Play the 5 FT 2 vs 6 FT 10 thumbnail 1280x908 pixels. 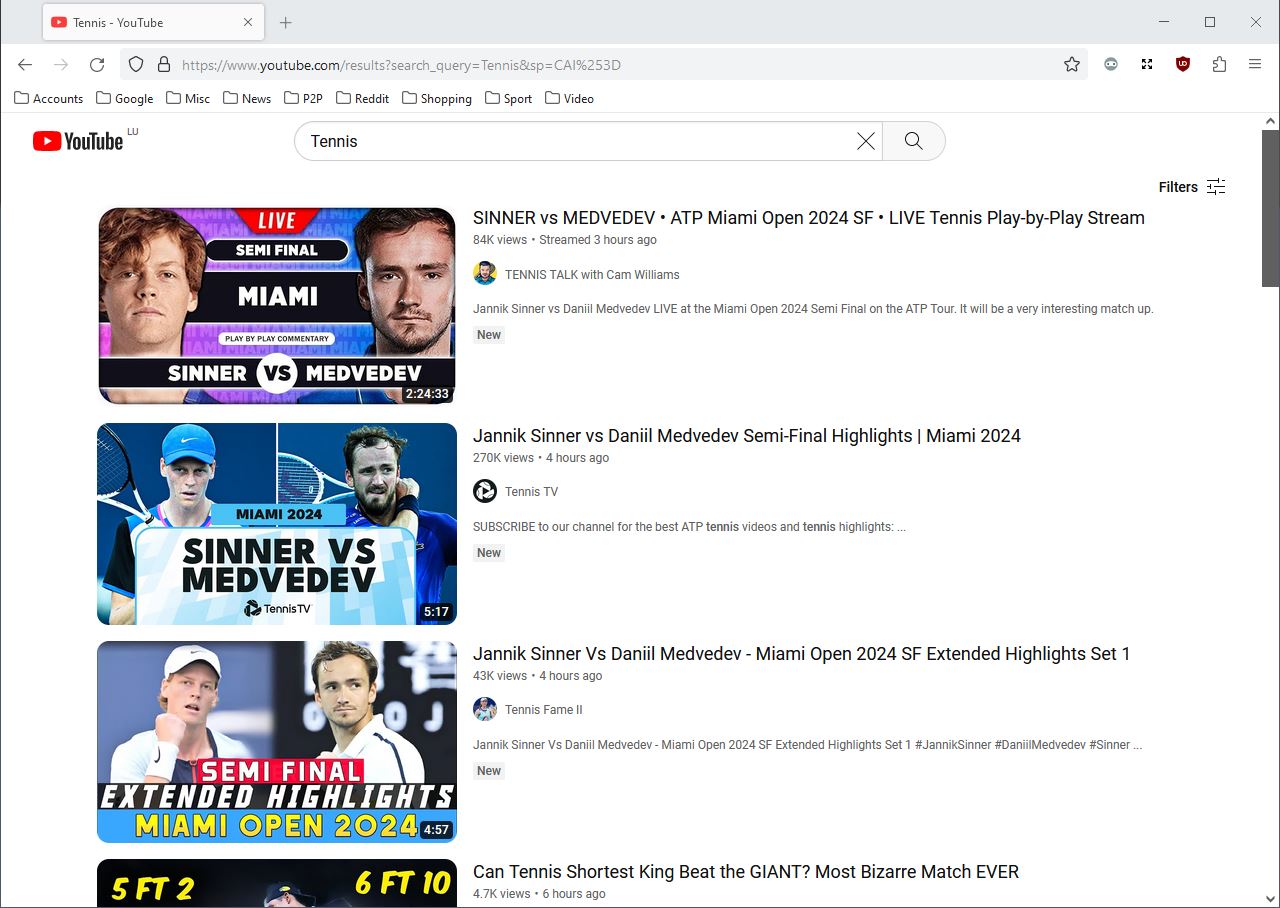coord(277,883)
